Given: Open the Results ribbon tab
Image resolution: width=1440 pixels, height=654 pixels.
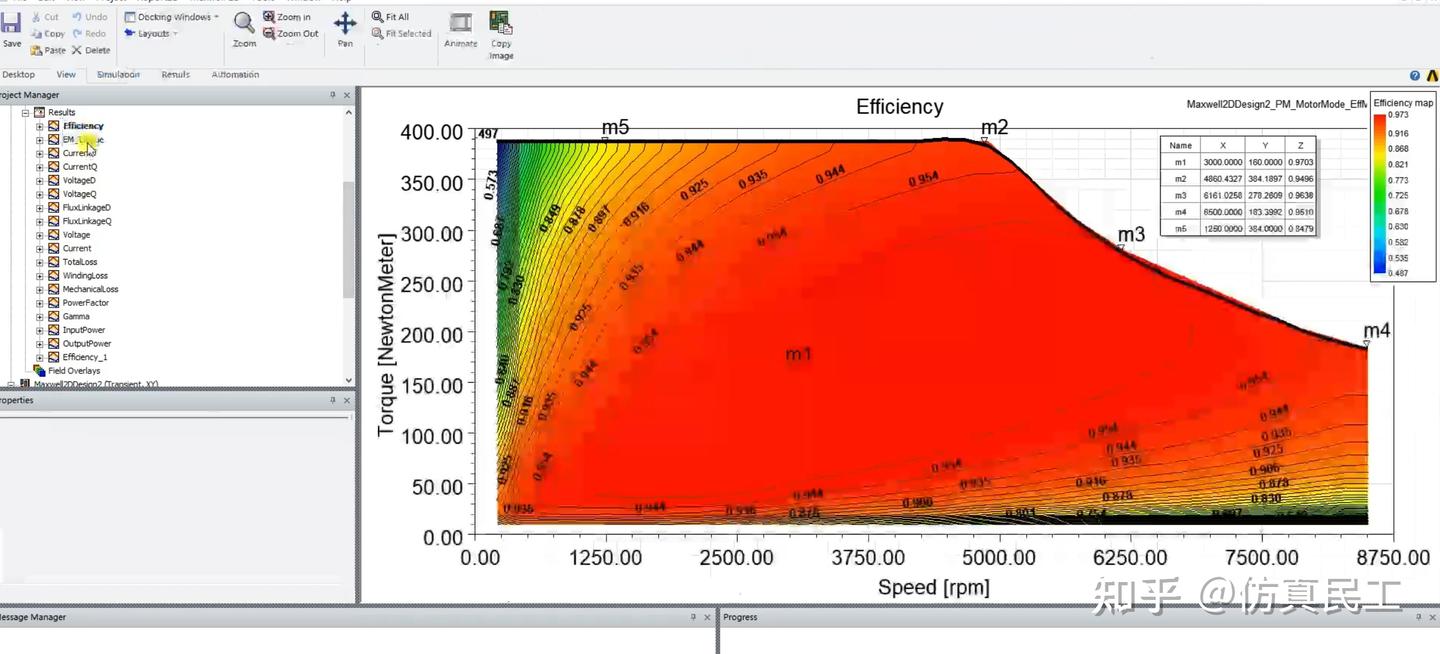Looking at the screenshot, I should tap(177, 74).
